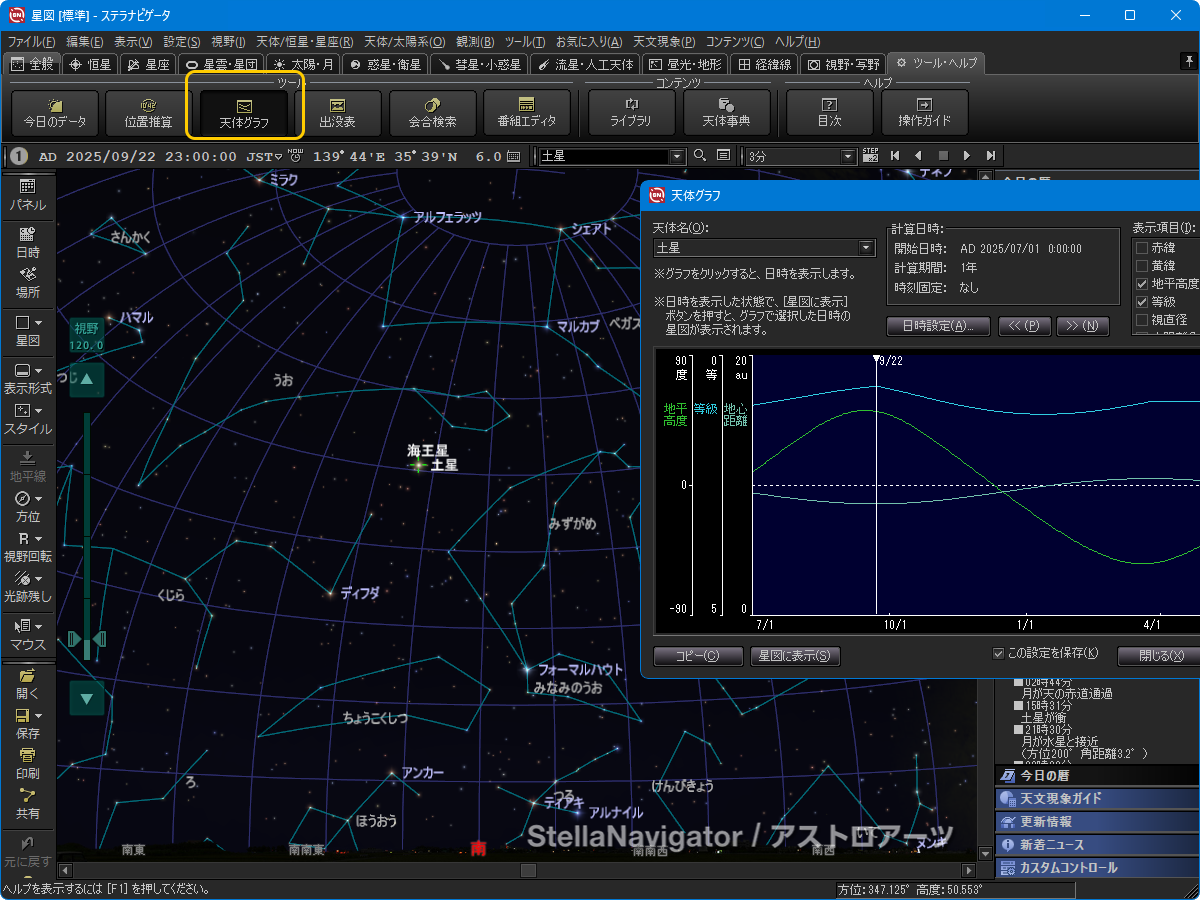This screenshot has width=1200, height=900.
Task: Skip to animation start with the rewind-to-beginning button
Action: (x=895, y=156)
